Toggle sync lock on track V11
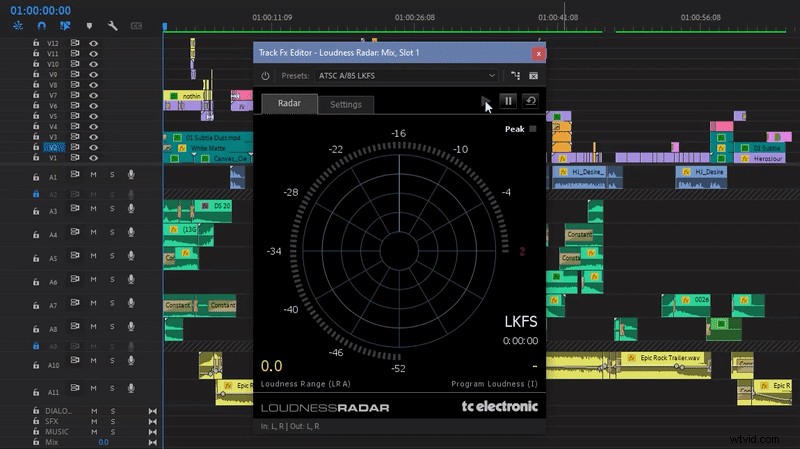800x449 pixels. point(75,54)
